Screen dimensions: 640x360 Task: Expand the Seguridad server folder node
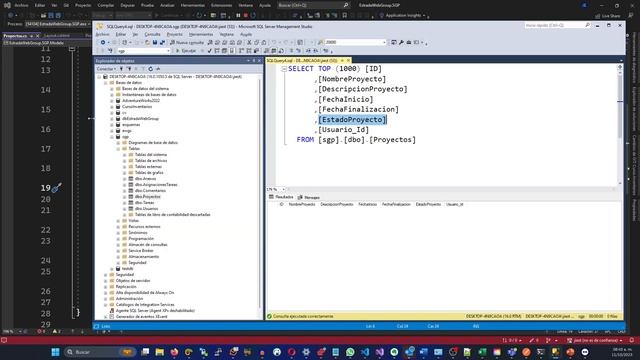pyautogui.click(x=105, y=275)
